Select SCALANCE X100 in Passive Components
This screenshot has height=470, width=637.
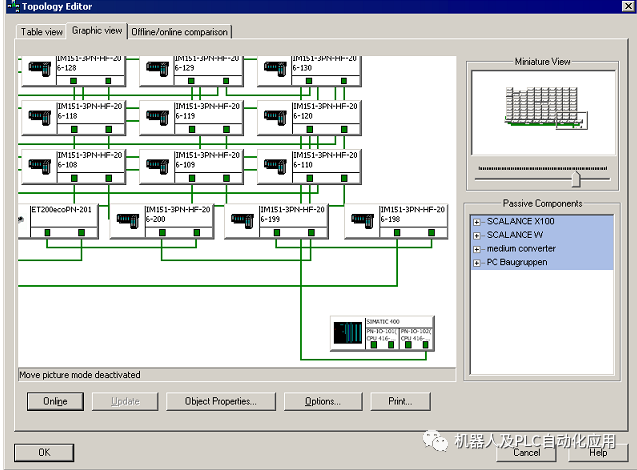pyautogui.click(x=520, y=221)
